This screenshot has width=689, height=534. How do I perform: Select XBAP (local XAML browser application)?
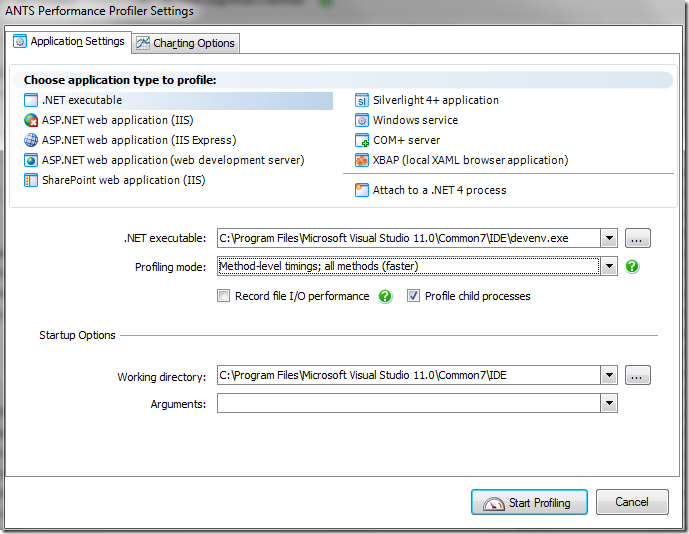[x=461, y=160]
